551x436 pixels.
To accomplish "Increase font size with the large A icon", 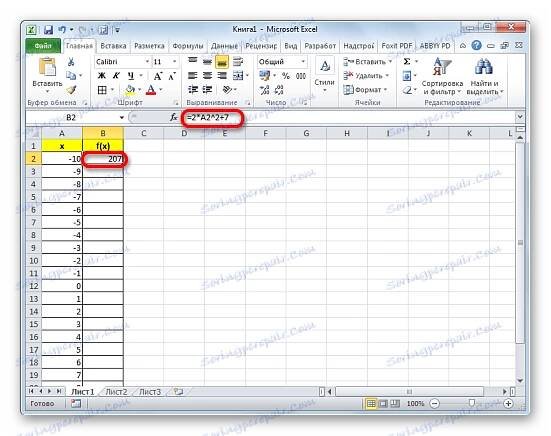I will click(x=158, y=76).
